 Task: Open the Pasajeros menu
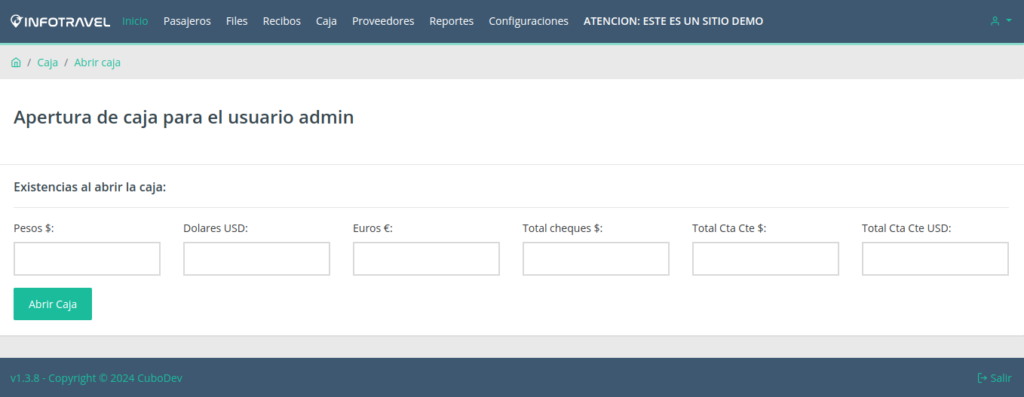[187, 21]
